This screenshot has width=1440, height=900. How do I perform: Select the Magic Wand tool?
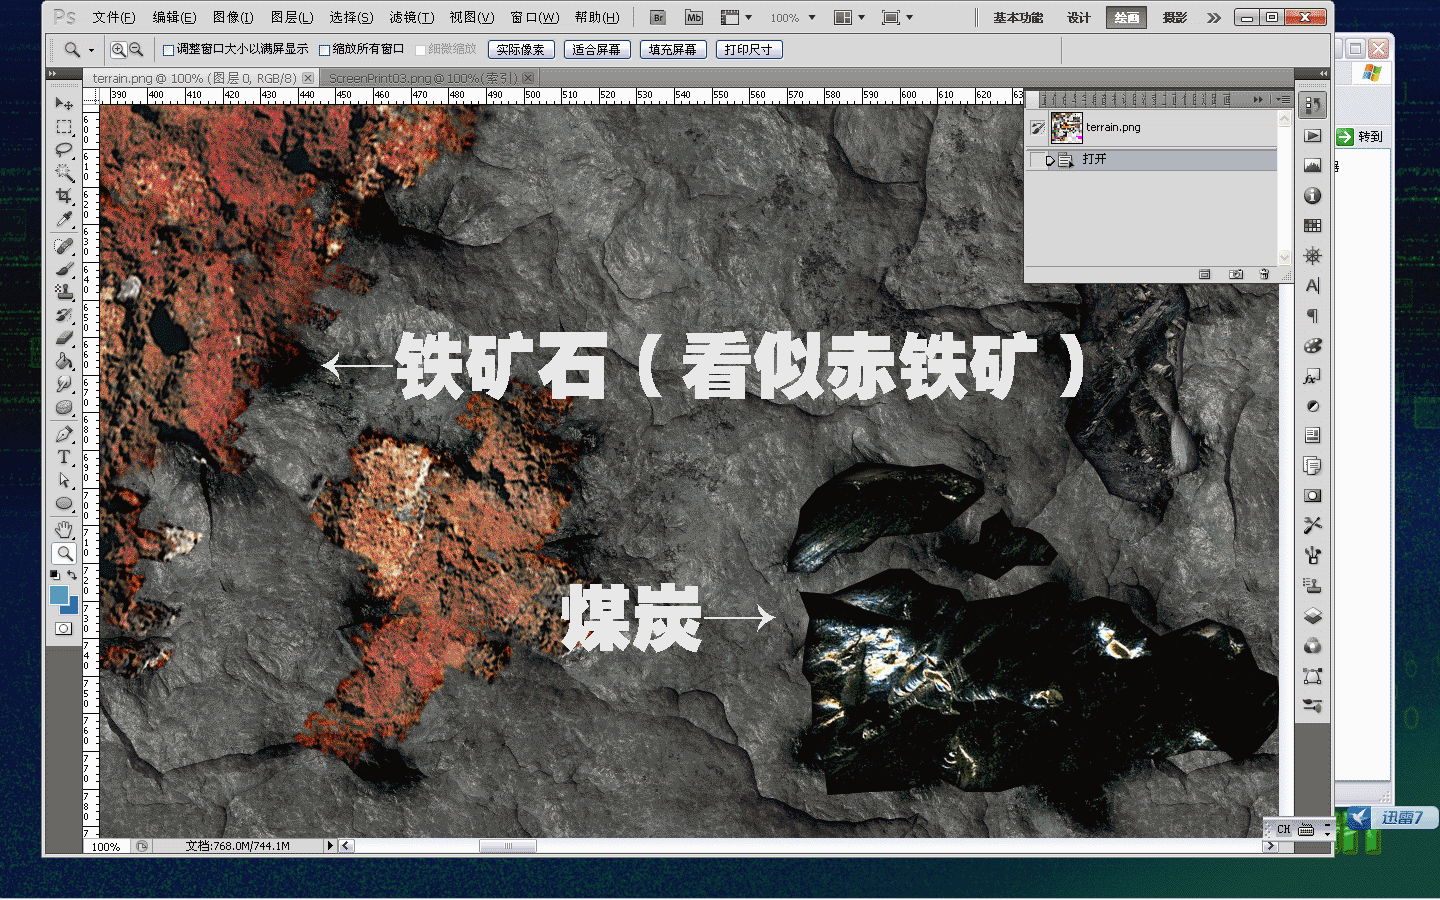point(64,173)
